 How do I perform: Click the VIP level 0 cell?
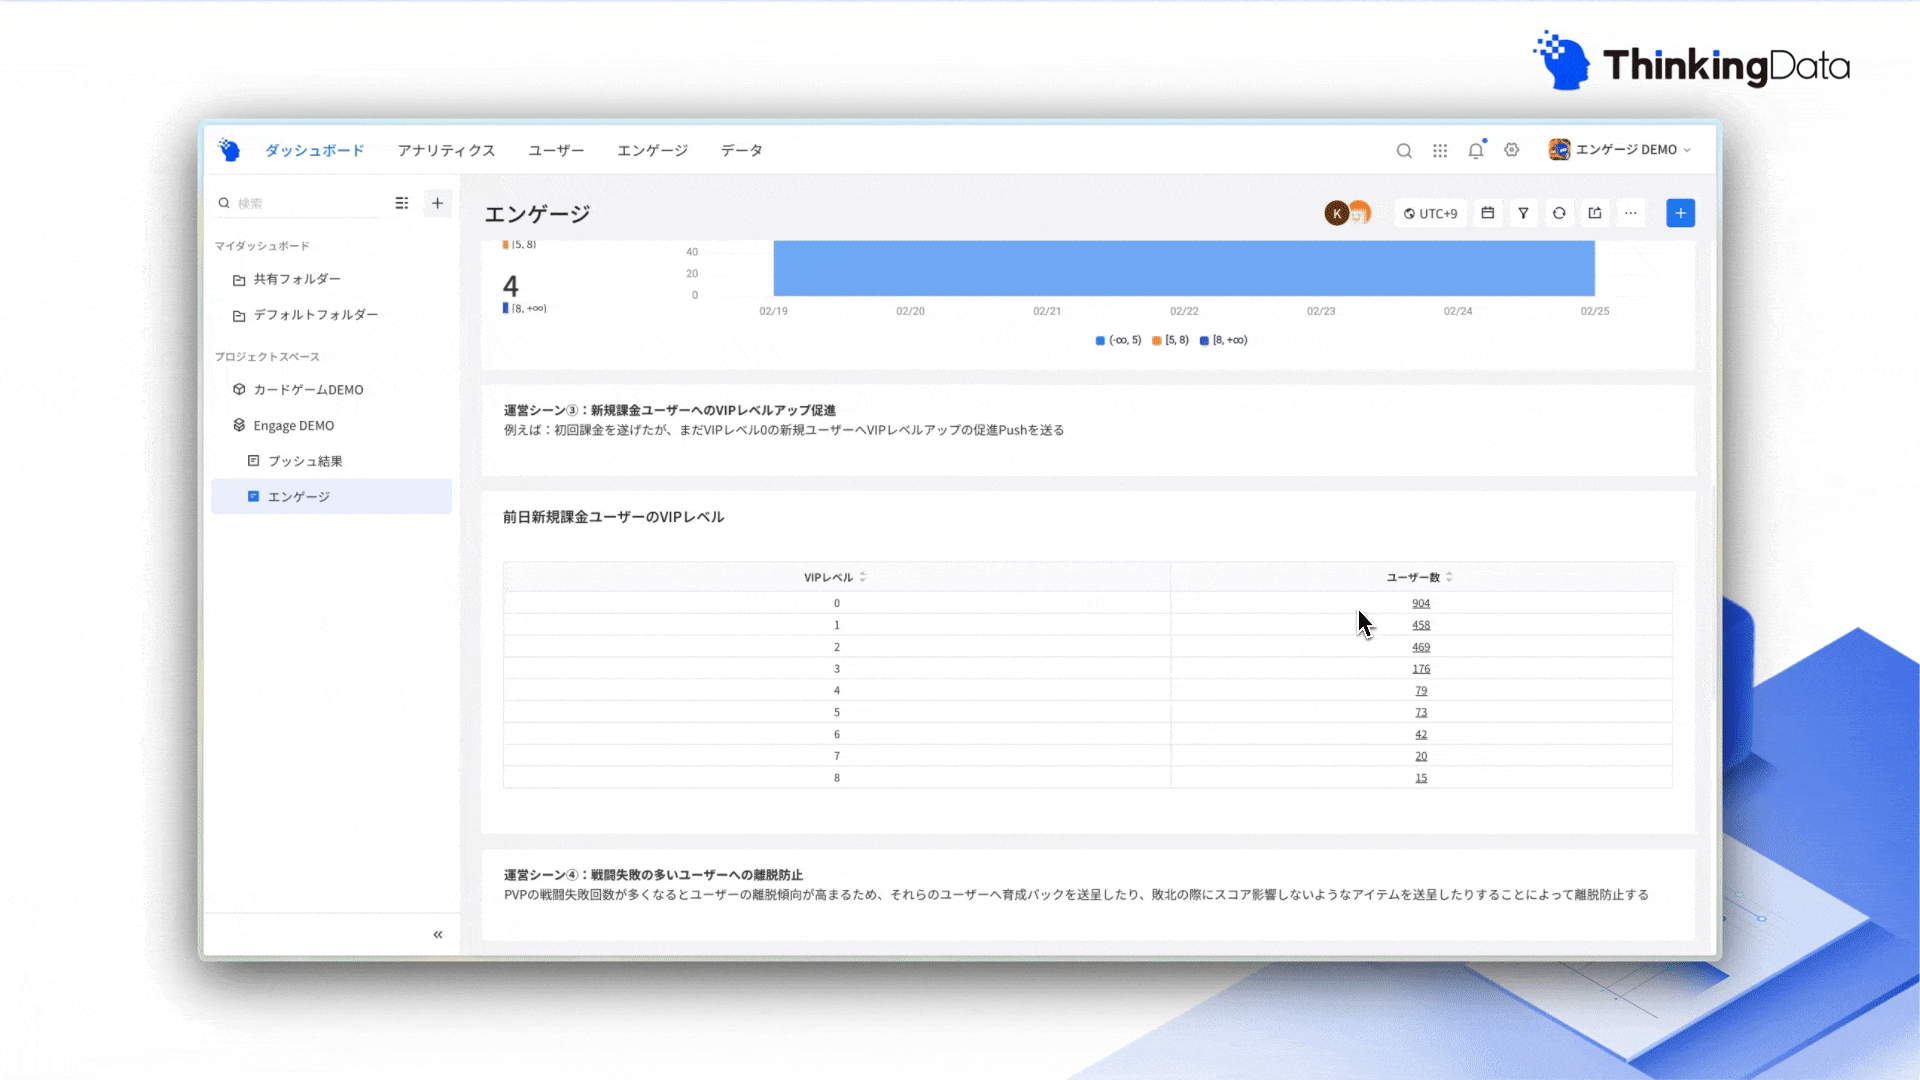pyautogui.click(x=837, y=603)
